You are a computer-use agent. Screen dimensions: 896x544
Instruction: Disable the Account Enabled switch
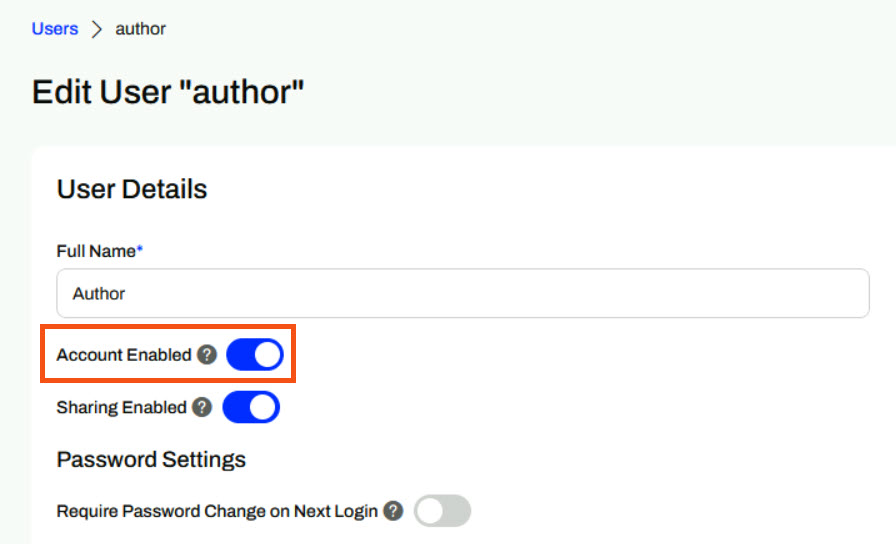click(x=255, y=354)
